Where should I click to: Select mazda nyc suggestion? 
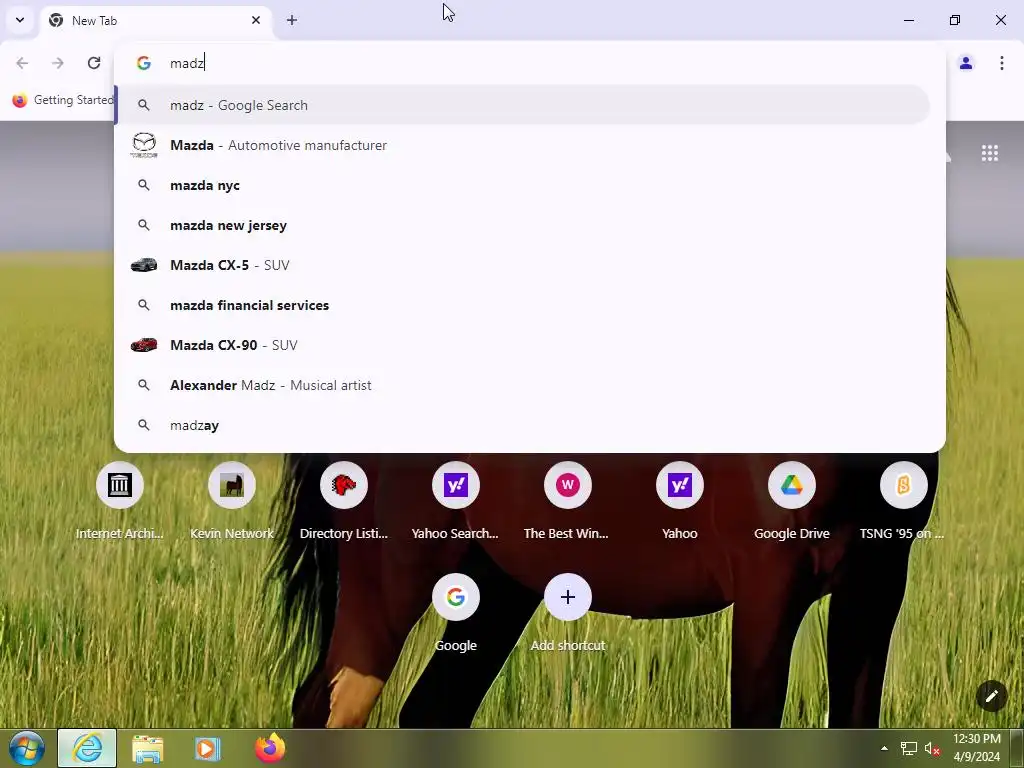pos(522,185)
